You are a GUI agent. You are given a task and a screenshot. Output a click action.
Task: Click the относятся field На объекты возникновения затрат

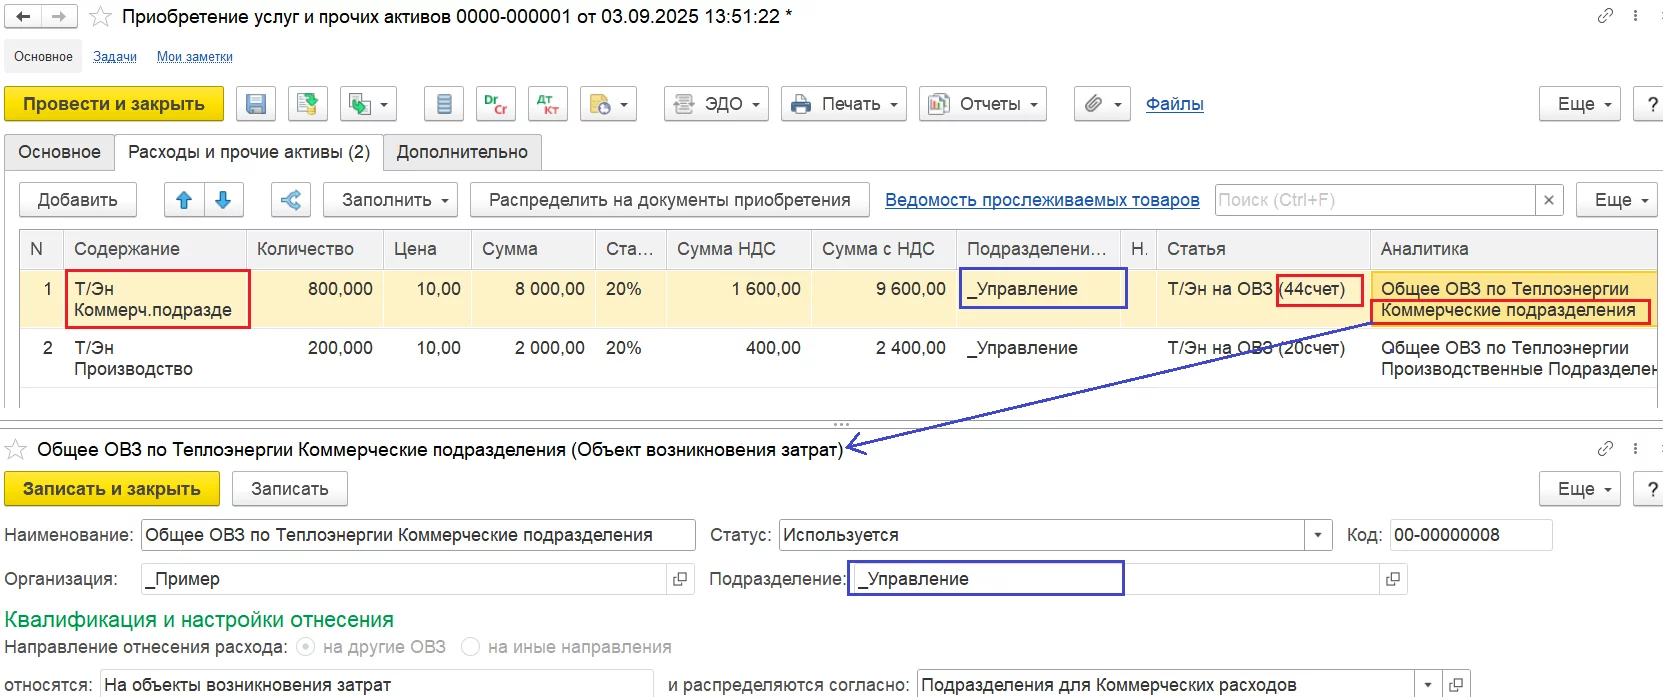(376, 685)
